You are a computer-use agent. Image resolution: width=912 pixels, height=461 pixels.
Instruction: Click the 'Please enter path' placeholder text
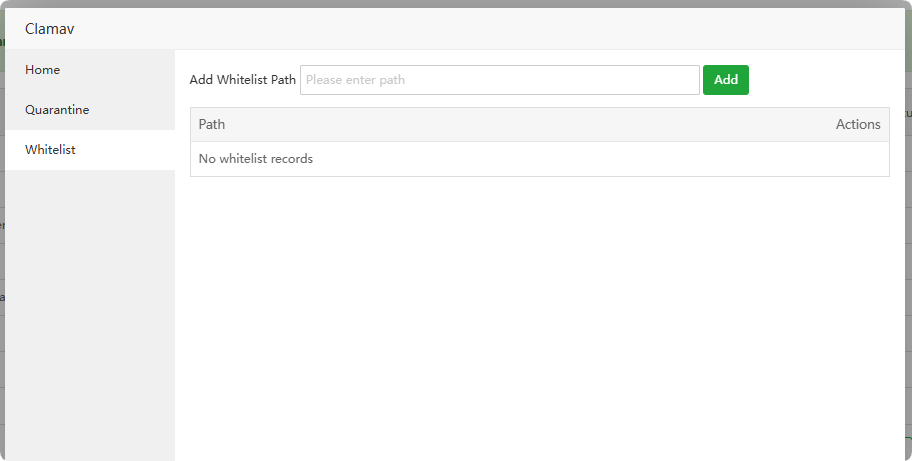pos(356,80)
